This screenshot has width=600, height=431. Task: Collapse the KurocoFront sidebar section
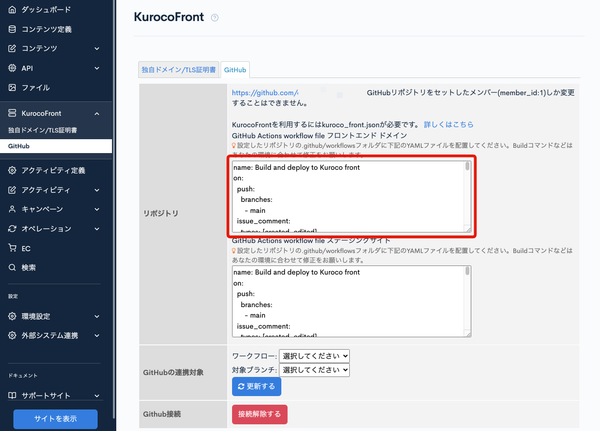point(97,113)
